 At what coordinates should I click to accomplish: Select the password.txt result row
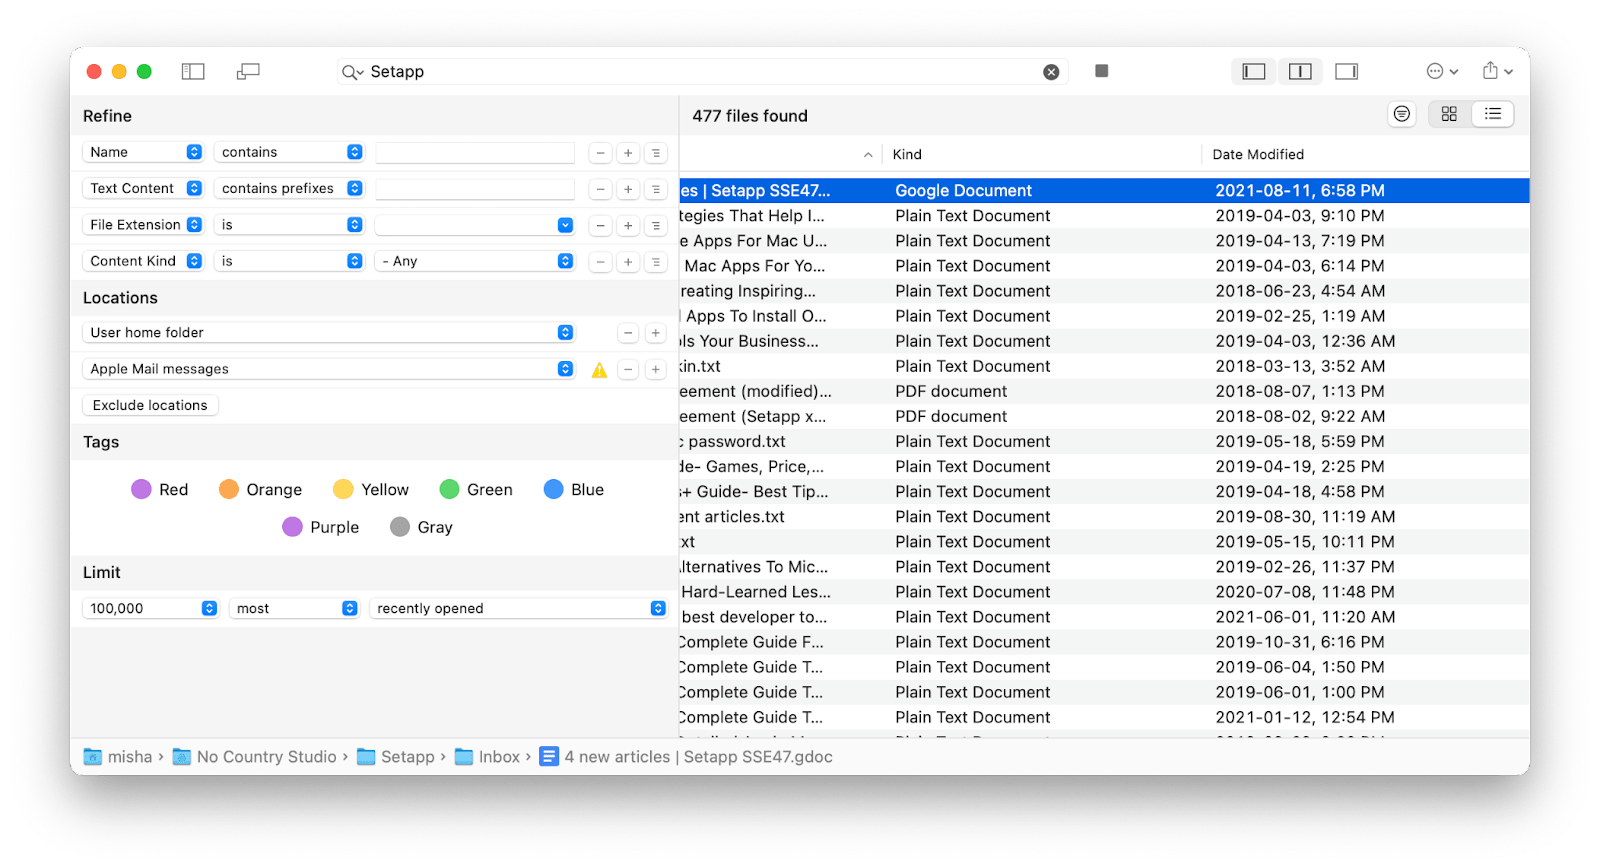[1104, 441]
